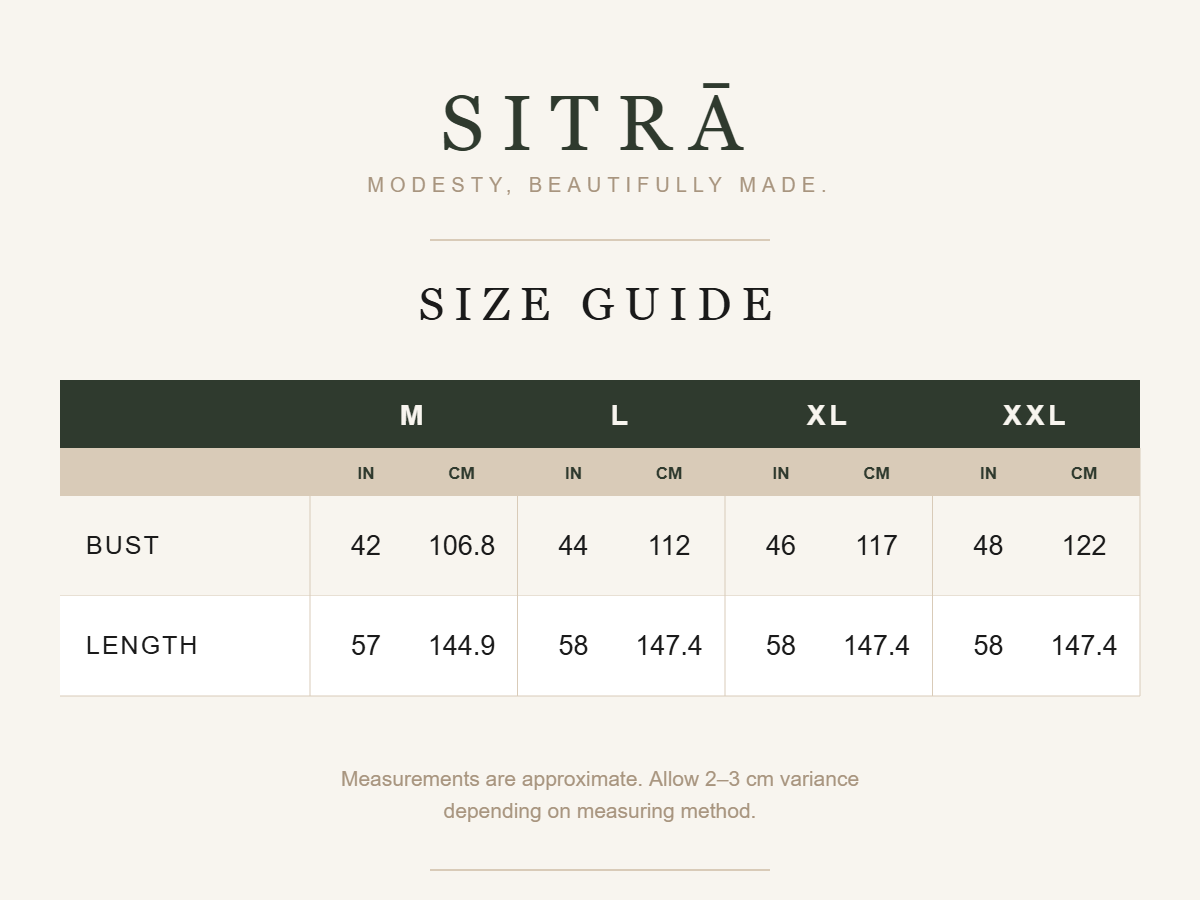
Task: Click the 'Measurements are approximate' note line
Action: click(x=600, y=779)
